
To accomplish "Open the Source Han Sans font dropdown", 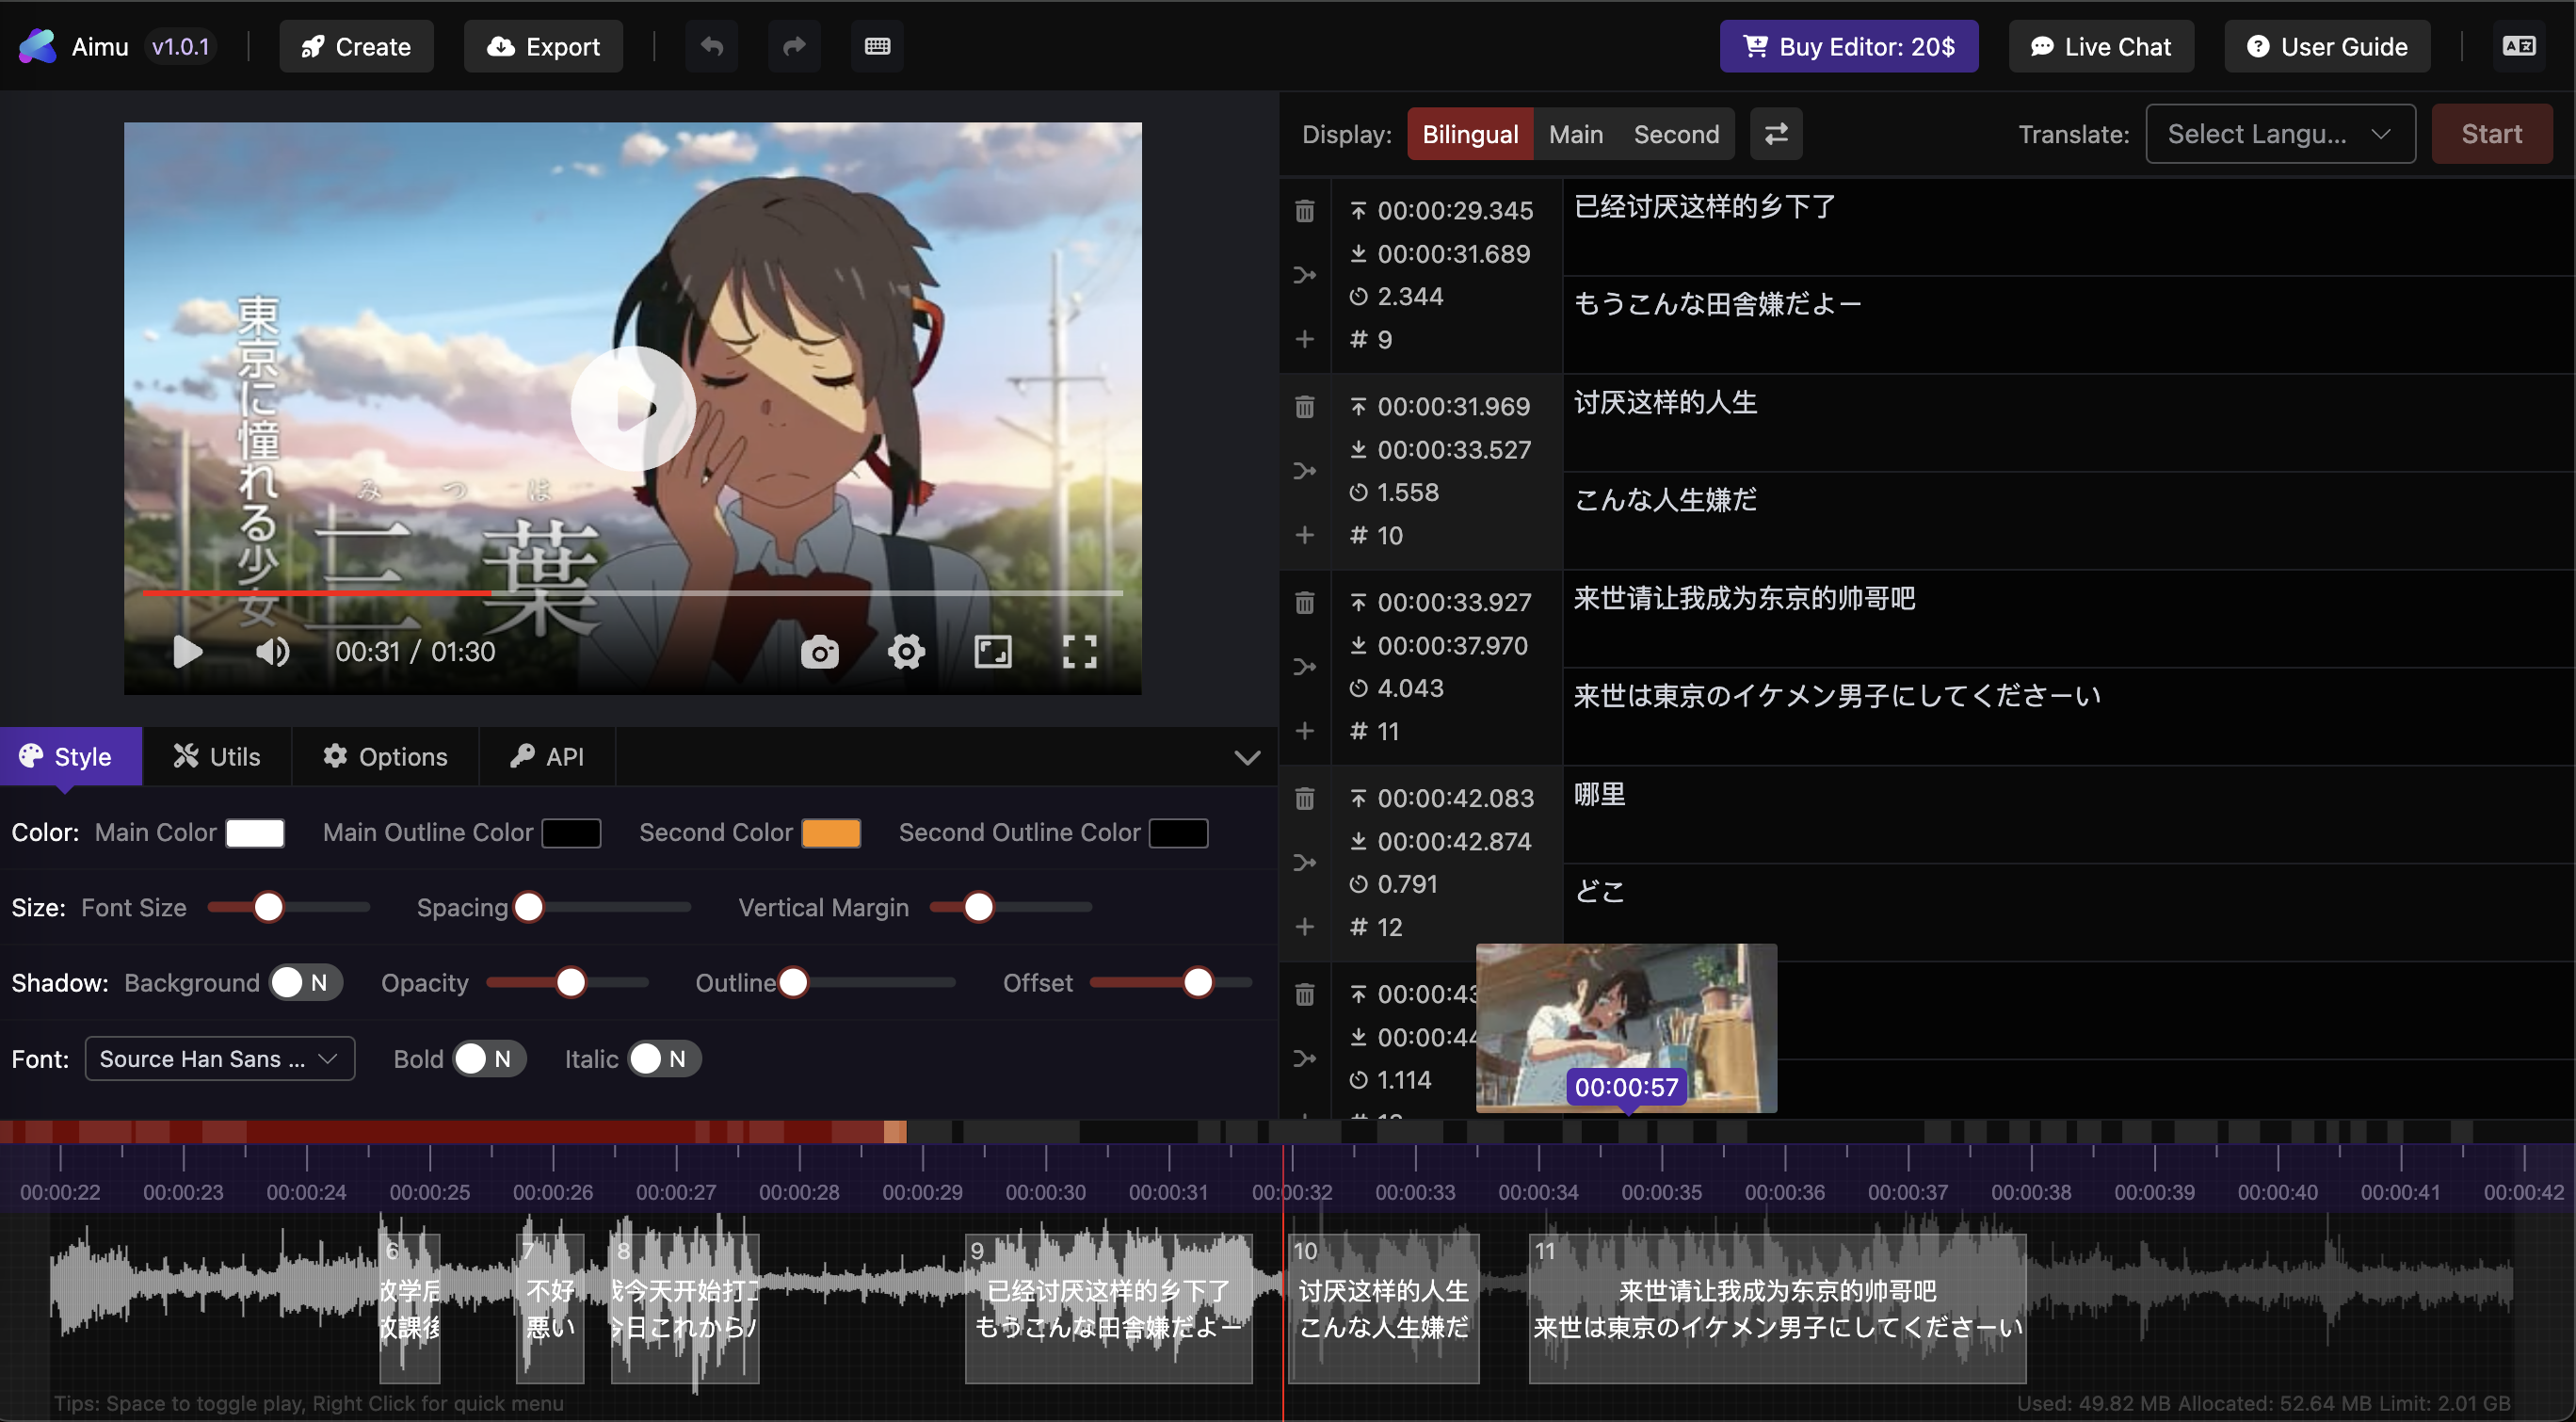I will (220, 1059).
